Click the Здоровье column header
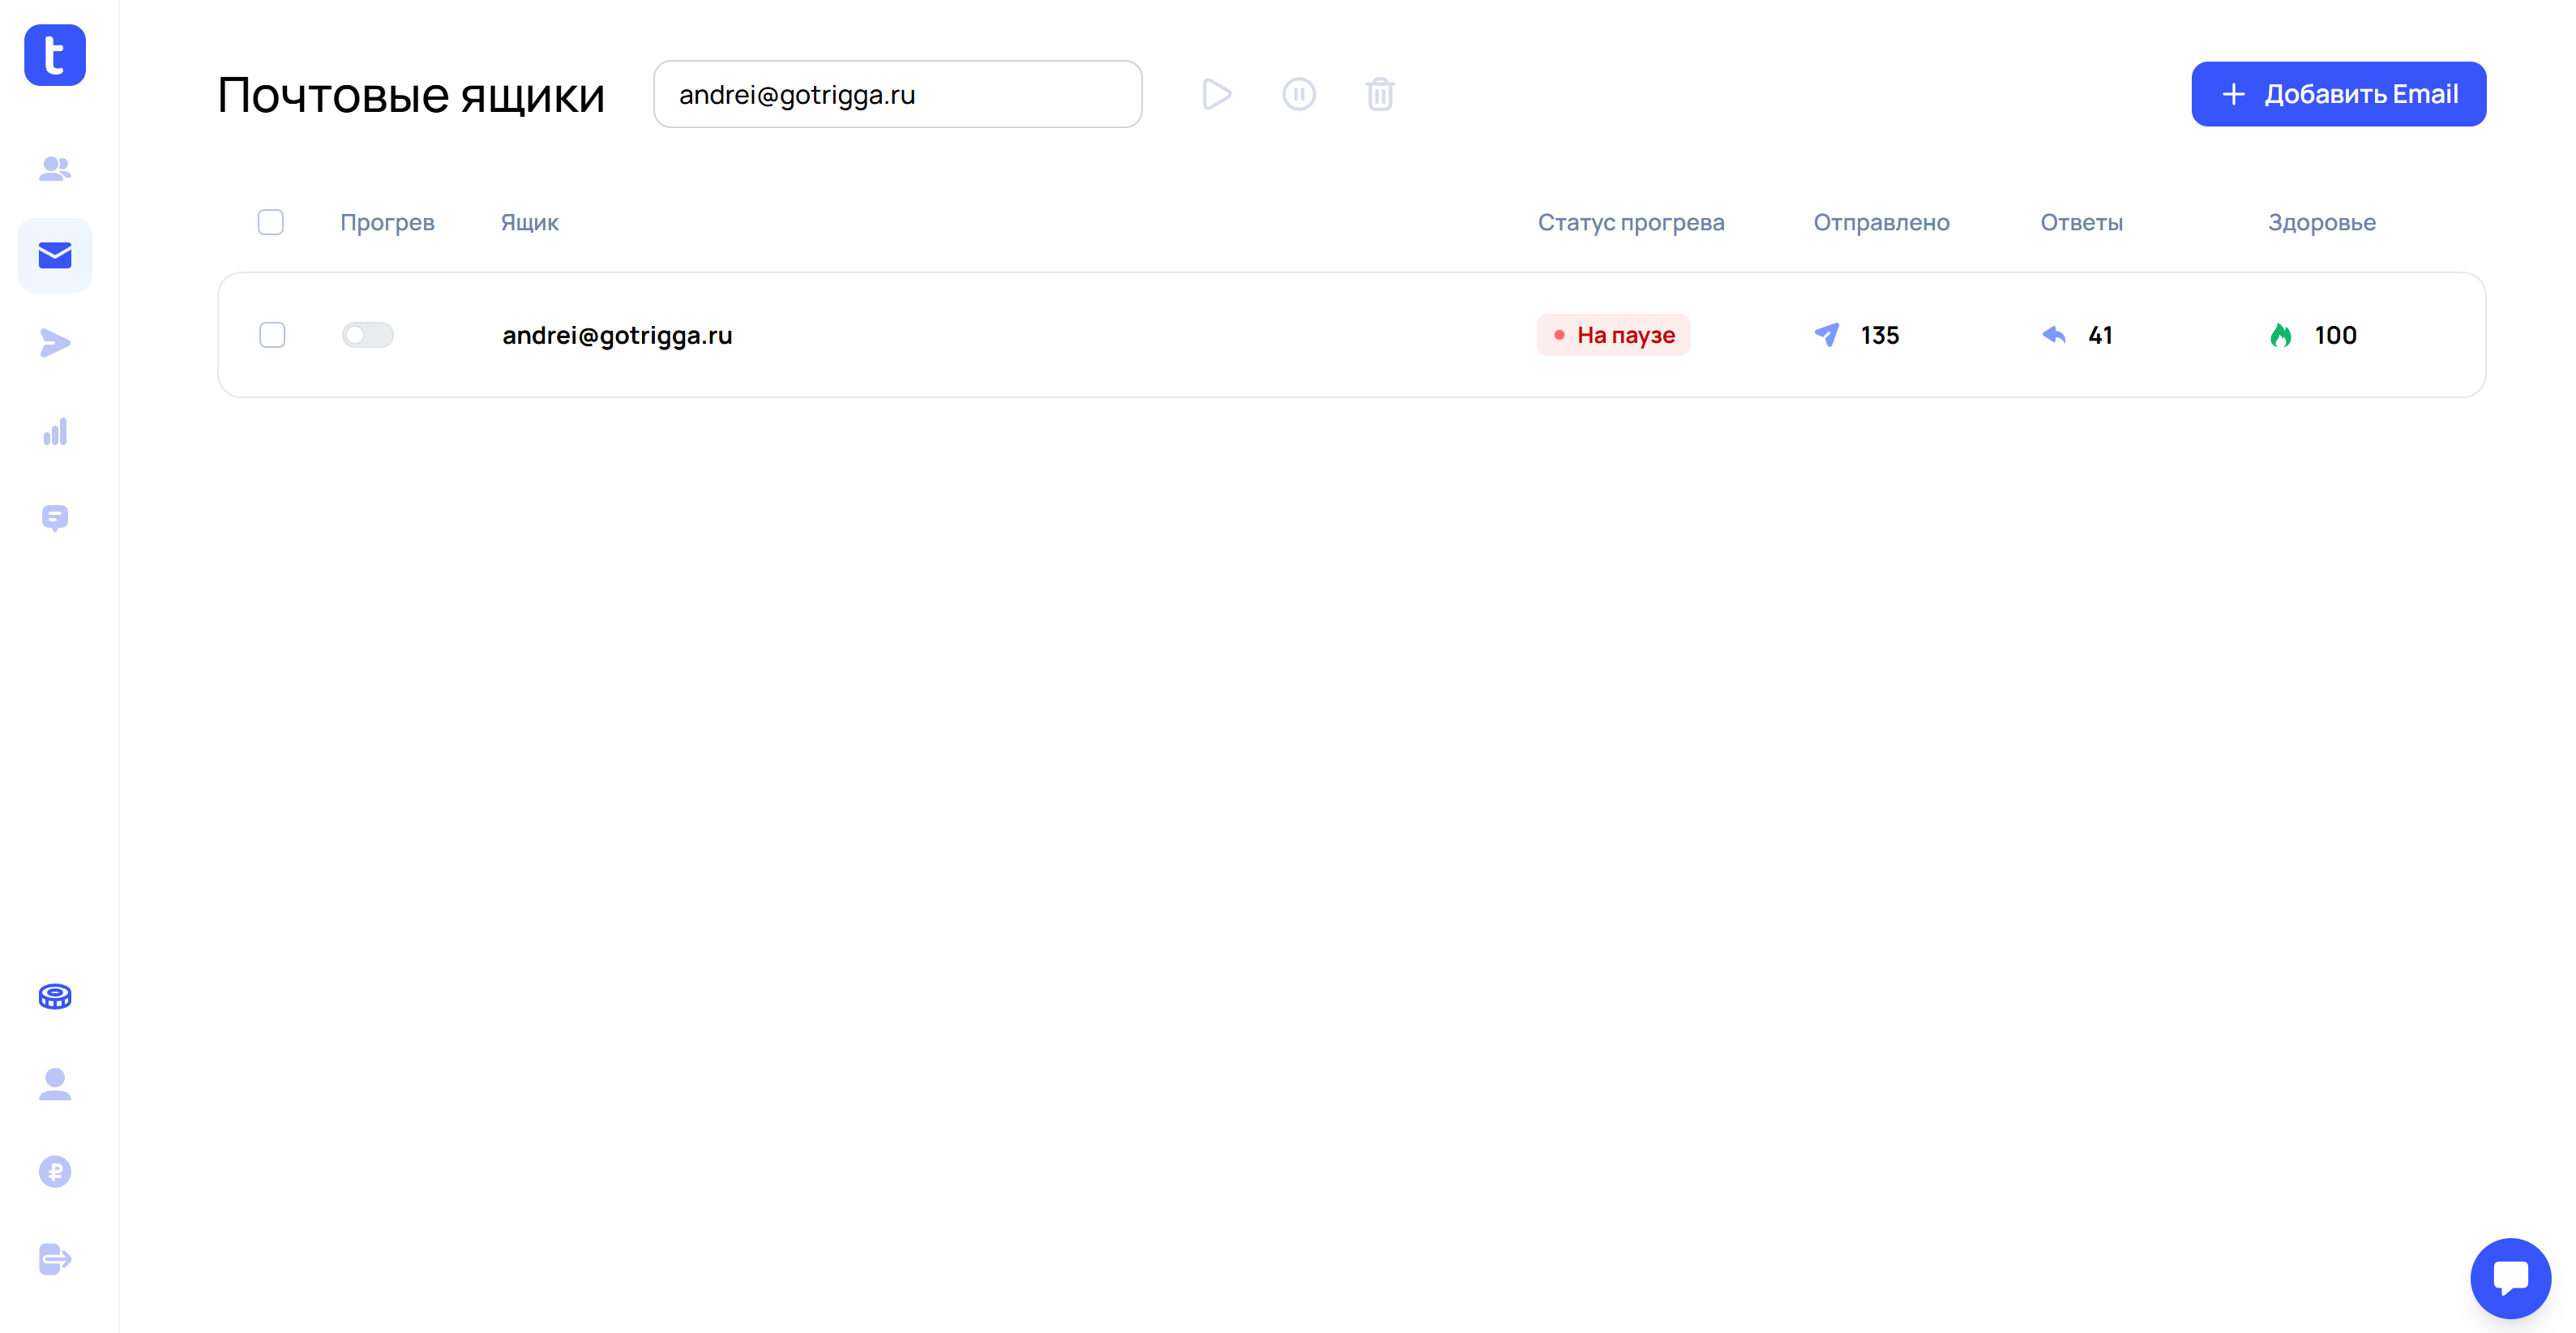This screenshot has height=1333, width=2576. (2321, 222)
